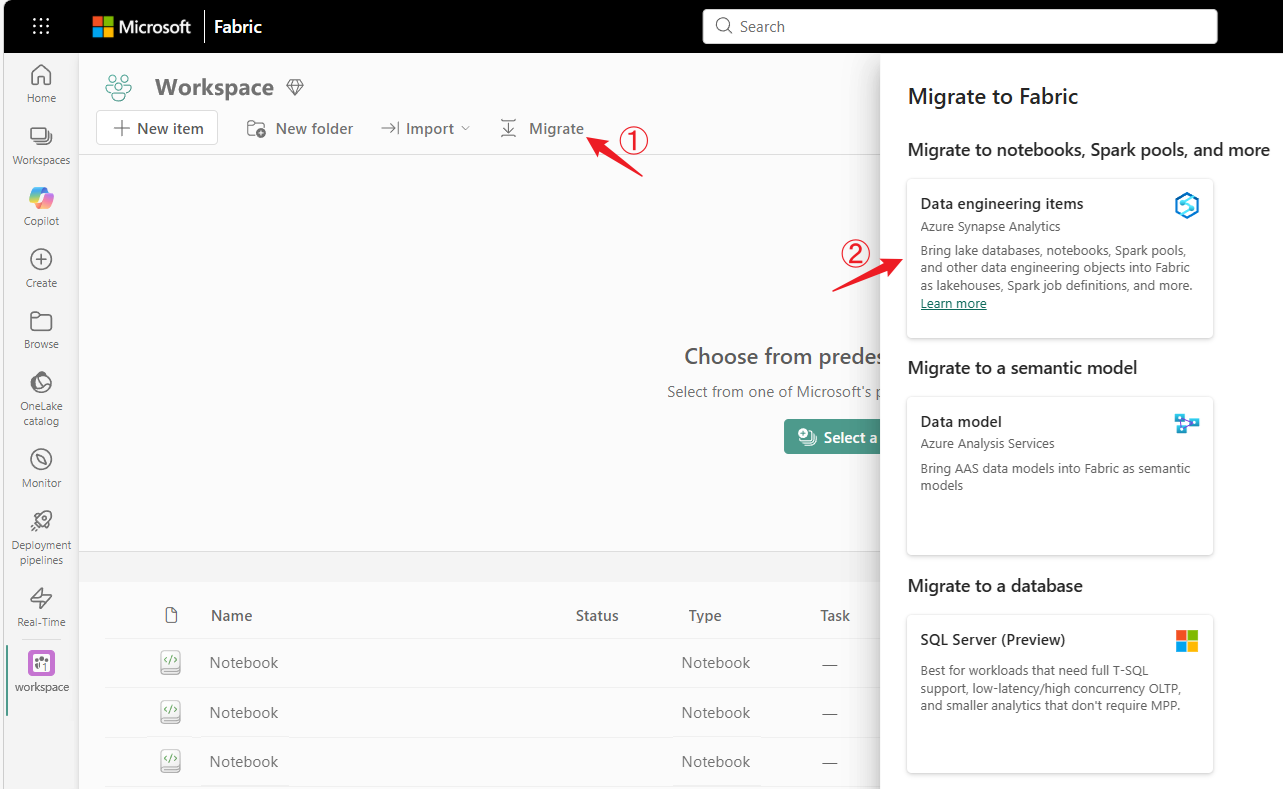
Task: Click the Migrate to Fabric panel heading
Action: point(993,96)
